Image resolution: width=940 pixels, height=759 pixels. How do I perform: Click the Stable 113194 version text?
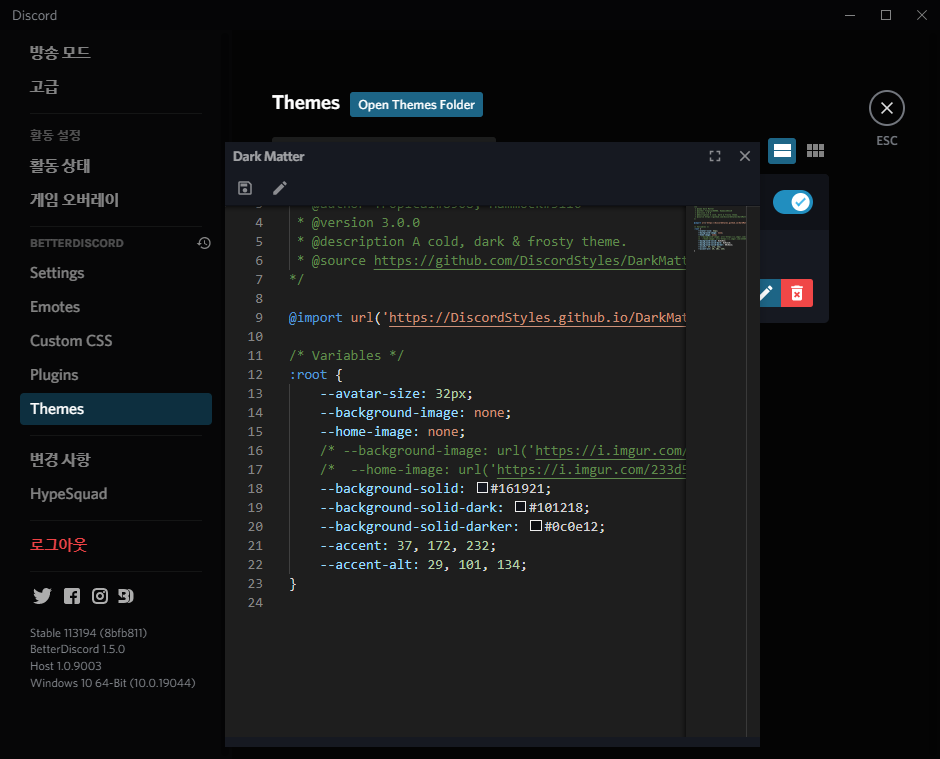coord(89,633)
